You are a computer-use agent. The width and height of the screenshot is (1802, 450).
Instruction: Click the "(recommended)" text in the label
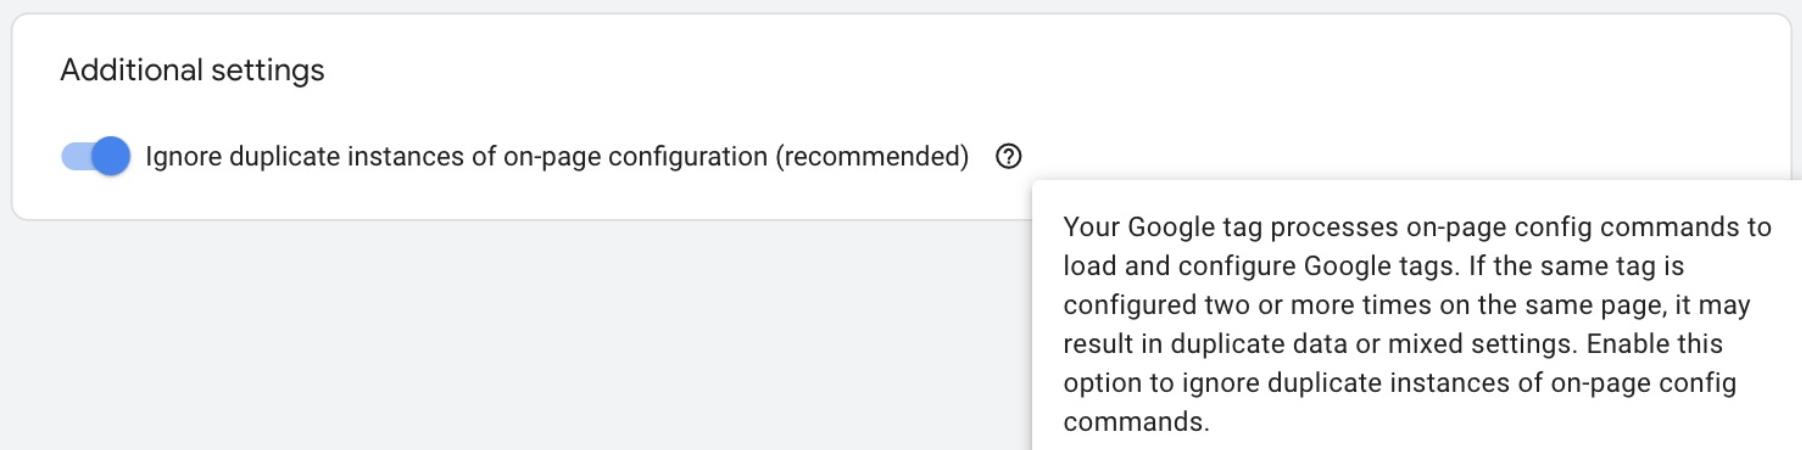click(872, 157)
